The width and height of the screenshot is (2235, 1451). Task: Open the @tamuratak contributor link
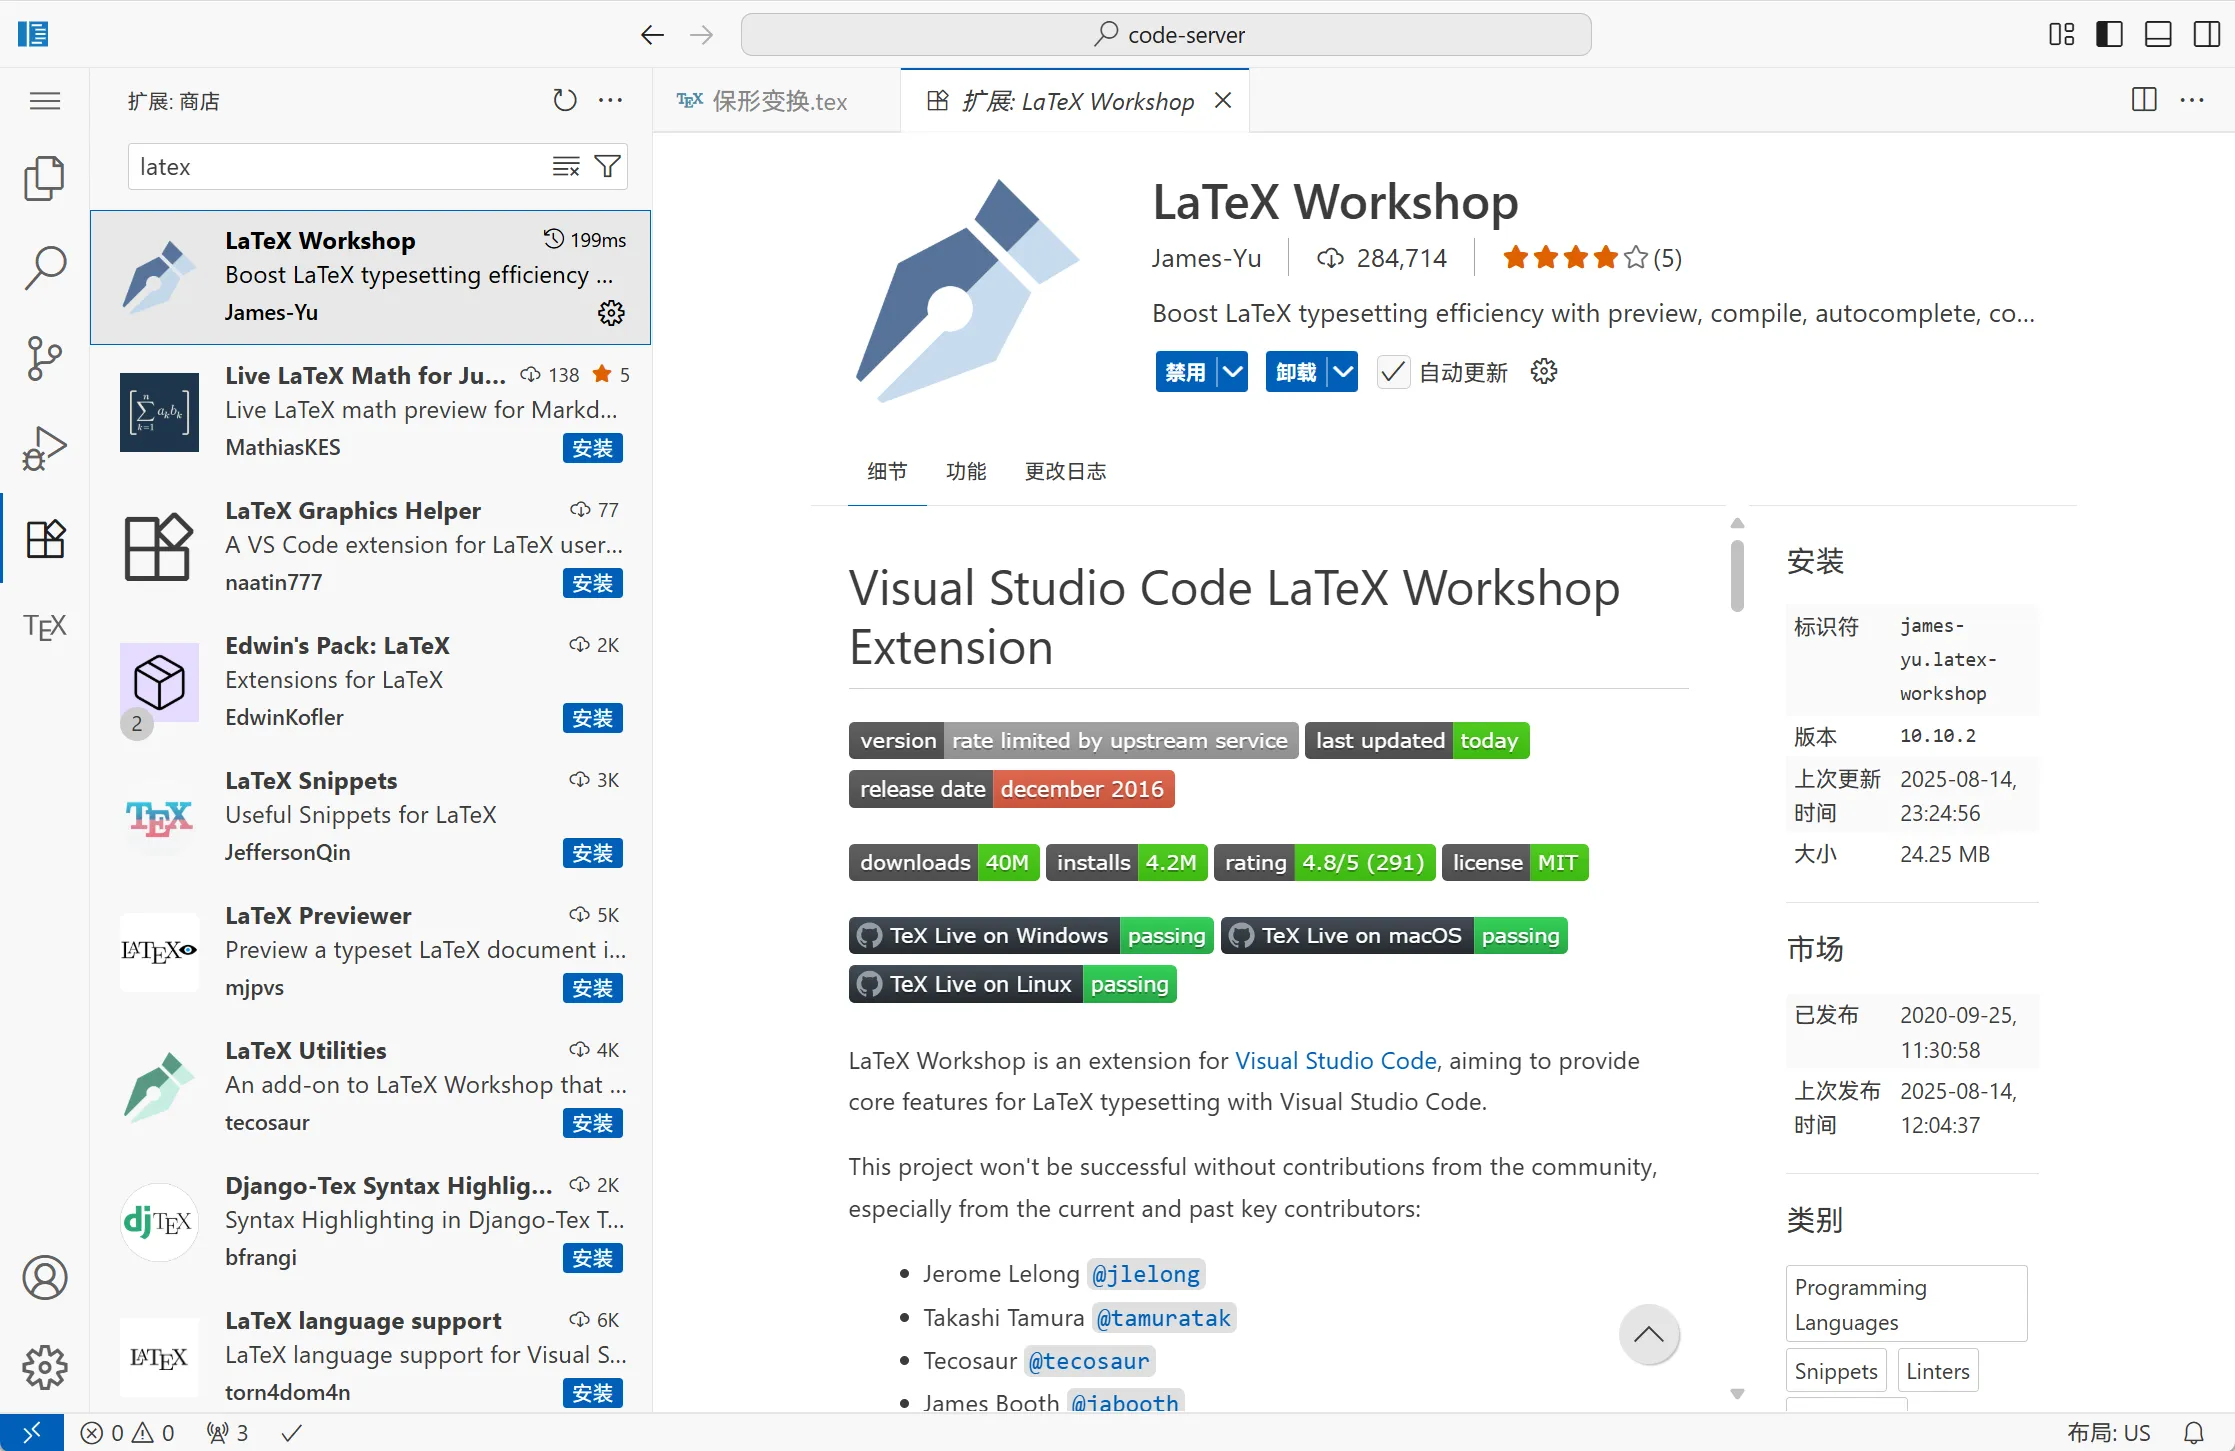1163,1318
